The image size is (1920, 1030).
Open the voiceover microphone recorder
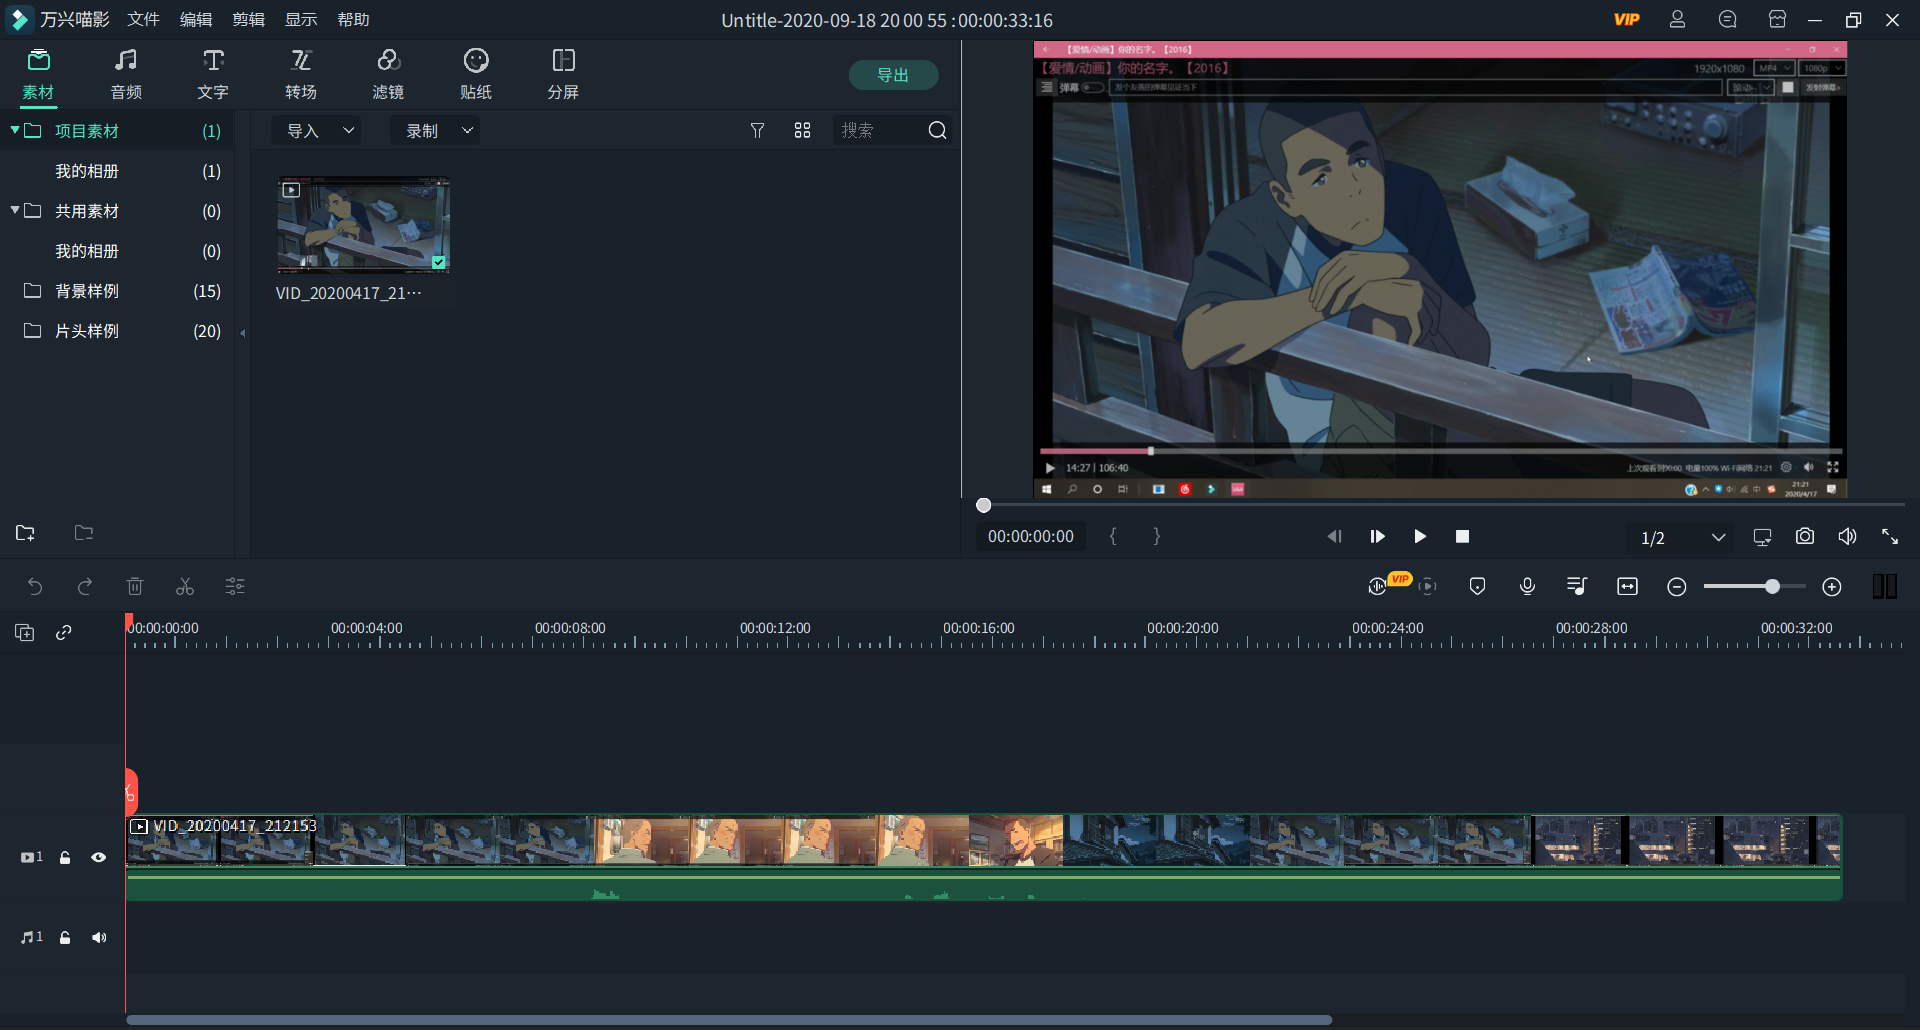[x=1527, y=587]
